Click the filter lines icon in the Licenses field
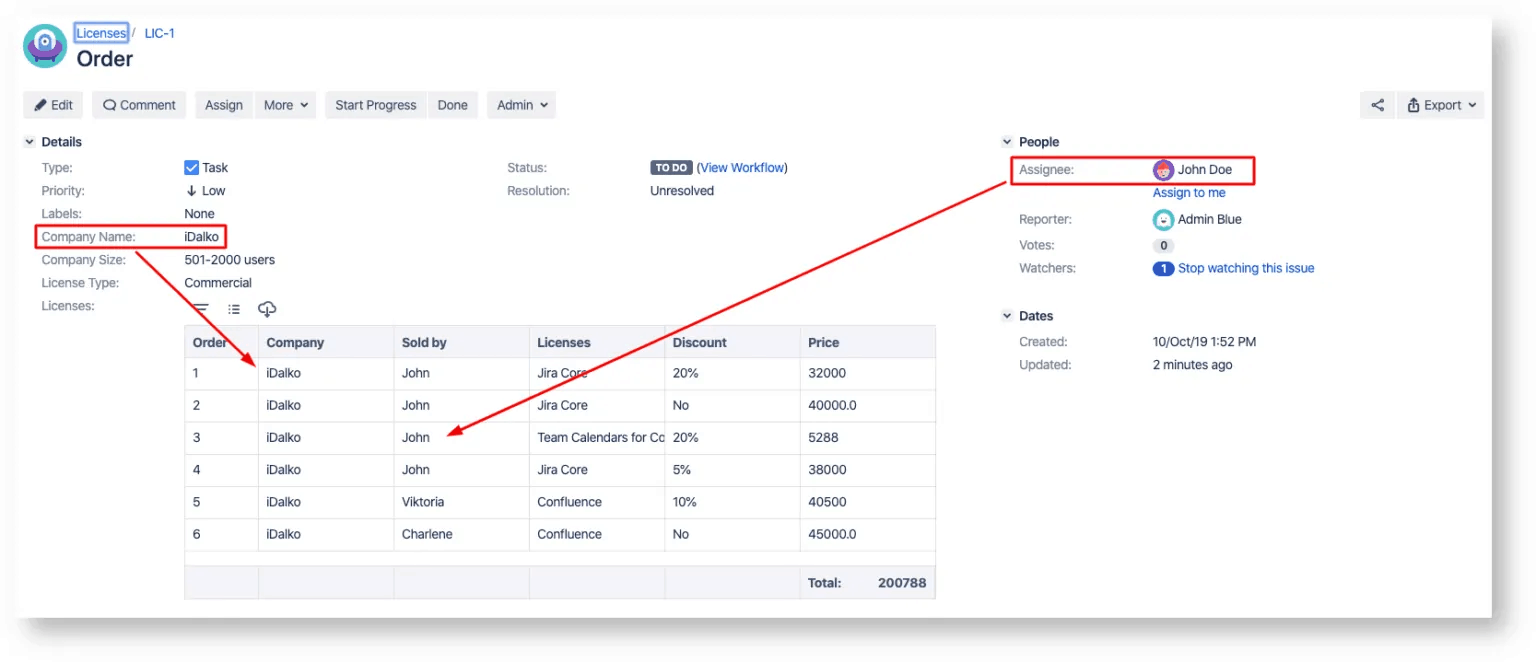The image size is (1536, 662). [199, 309]
